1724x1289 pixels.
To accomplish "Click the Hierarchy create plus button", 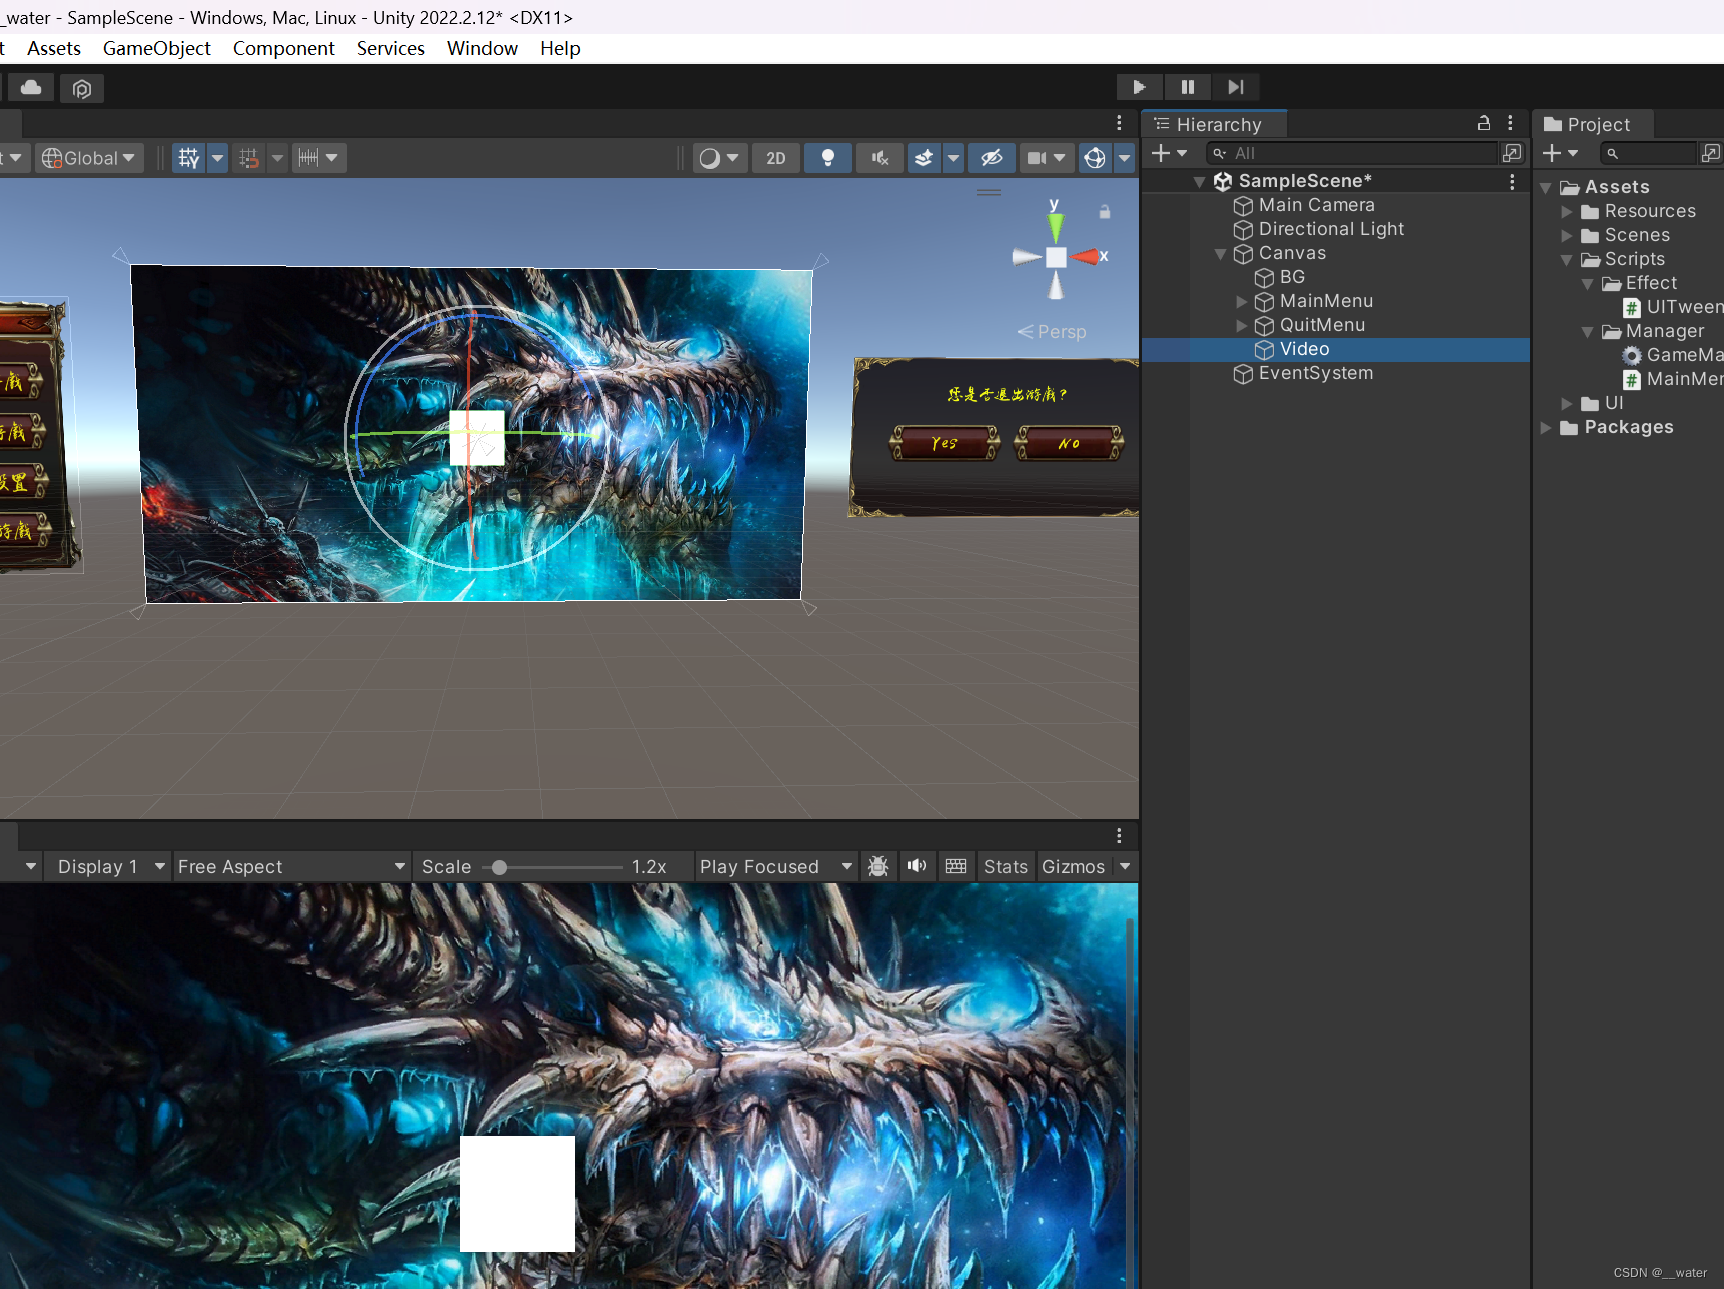I will 1168,153.
